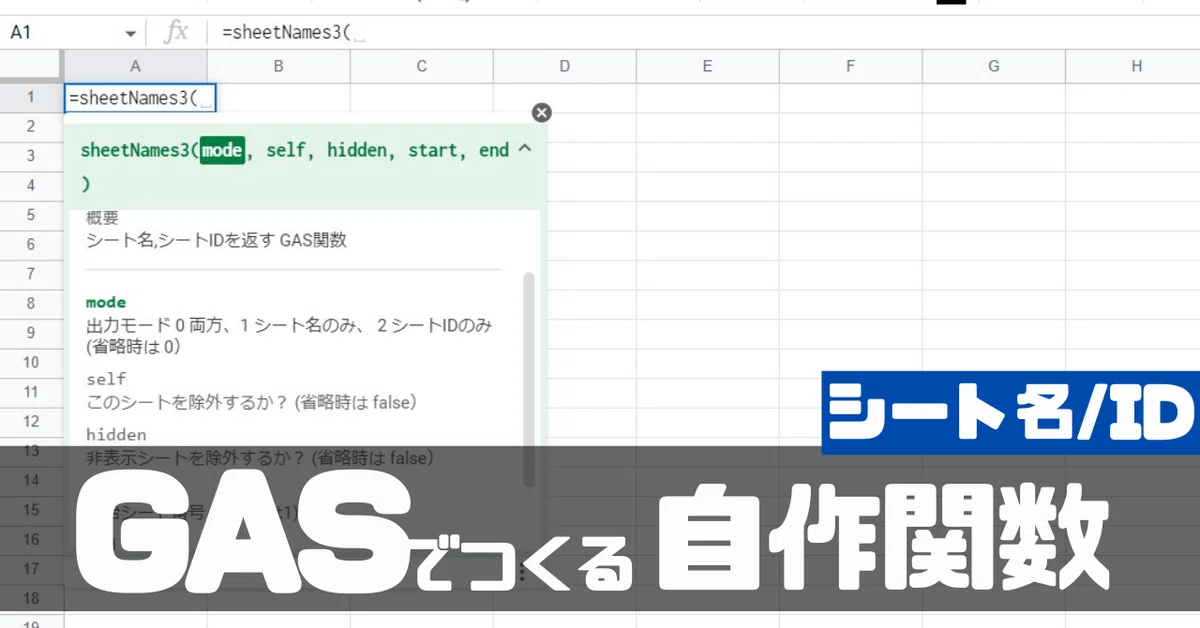The height and width of the screenshot is (628, 1200).
Task: Select row 2 header
Action: pyautogui.click(x=32, y=126)
